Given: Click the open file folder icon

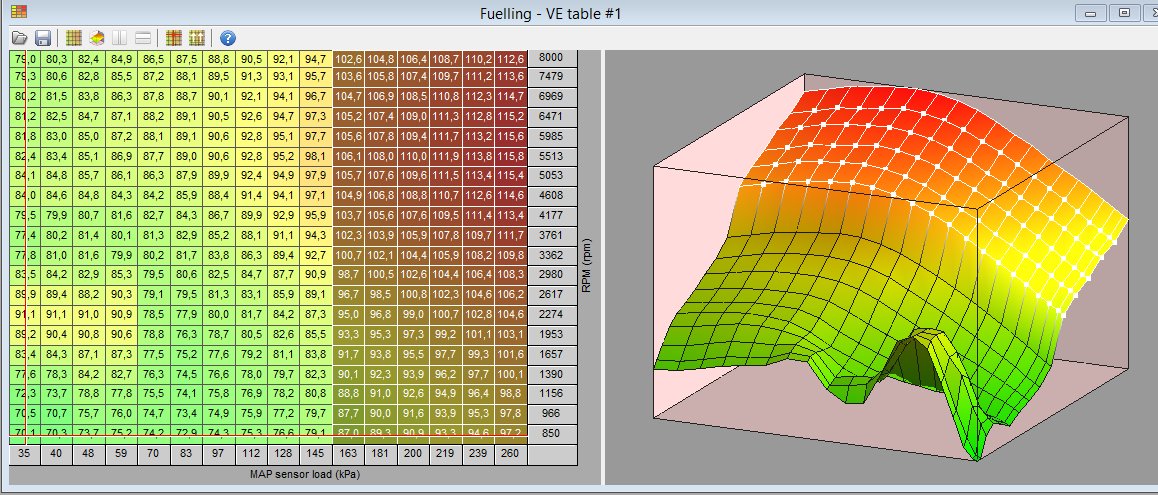Looking at the screenshot, I should click(19, 38).
